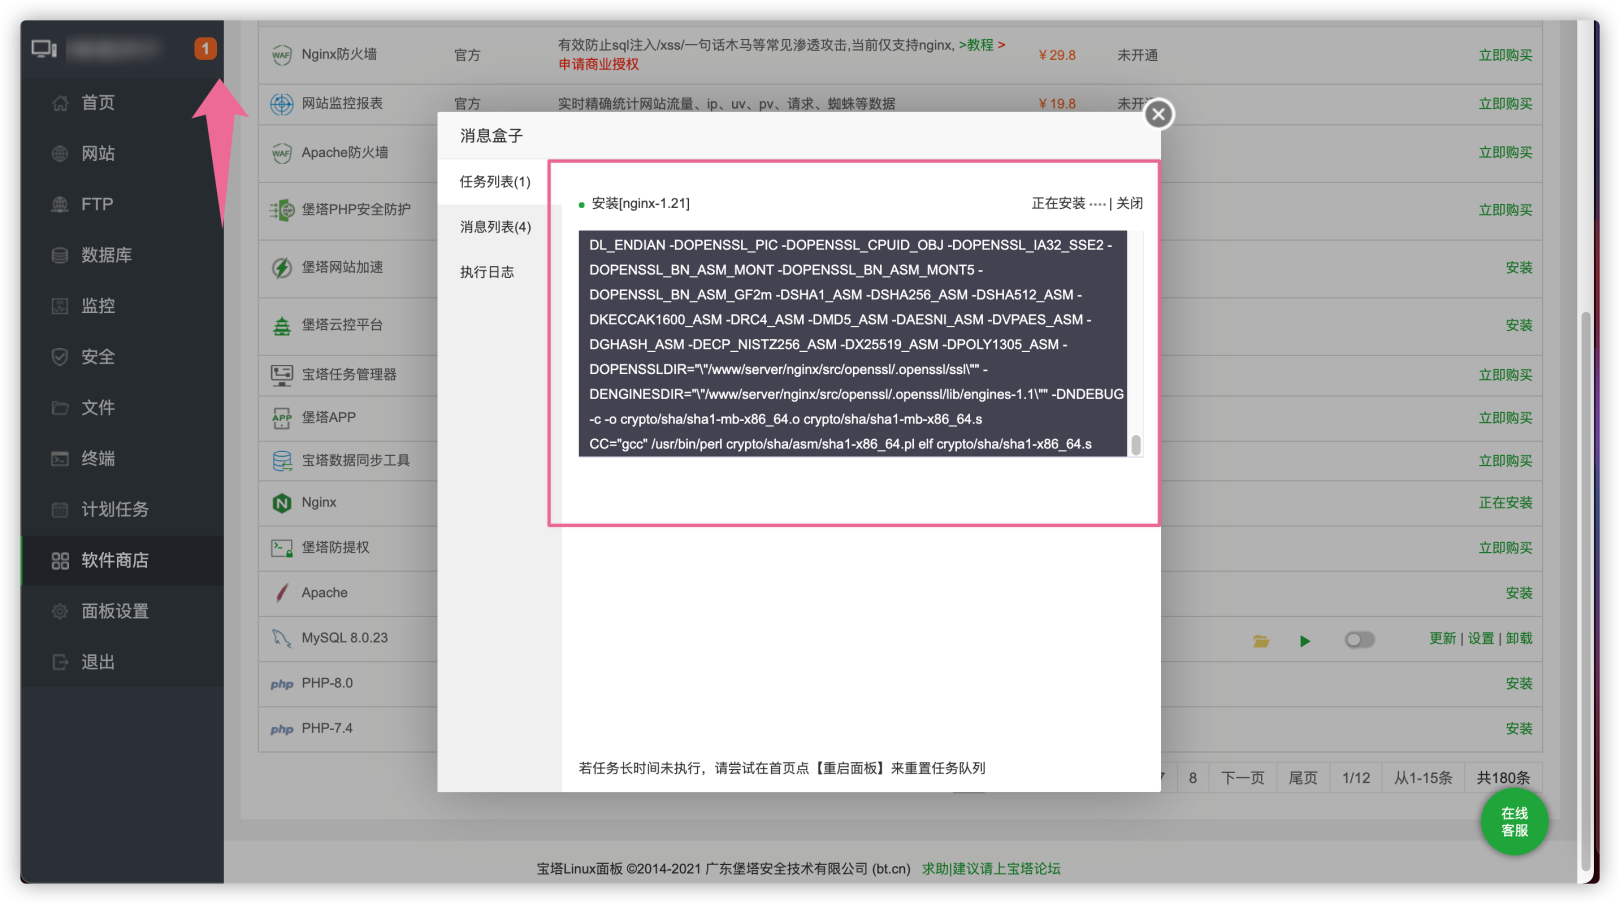Open the 监控 section in the sidebar
Image resolution: width=1620 pixels, height=904 pixels.
(x=97, y=305)
